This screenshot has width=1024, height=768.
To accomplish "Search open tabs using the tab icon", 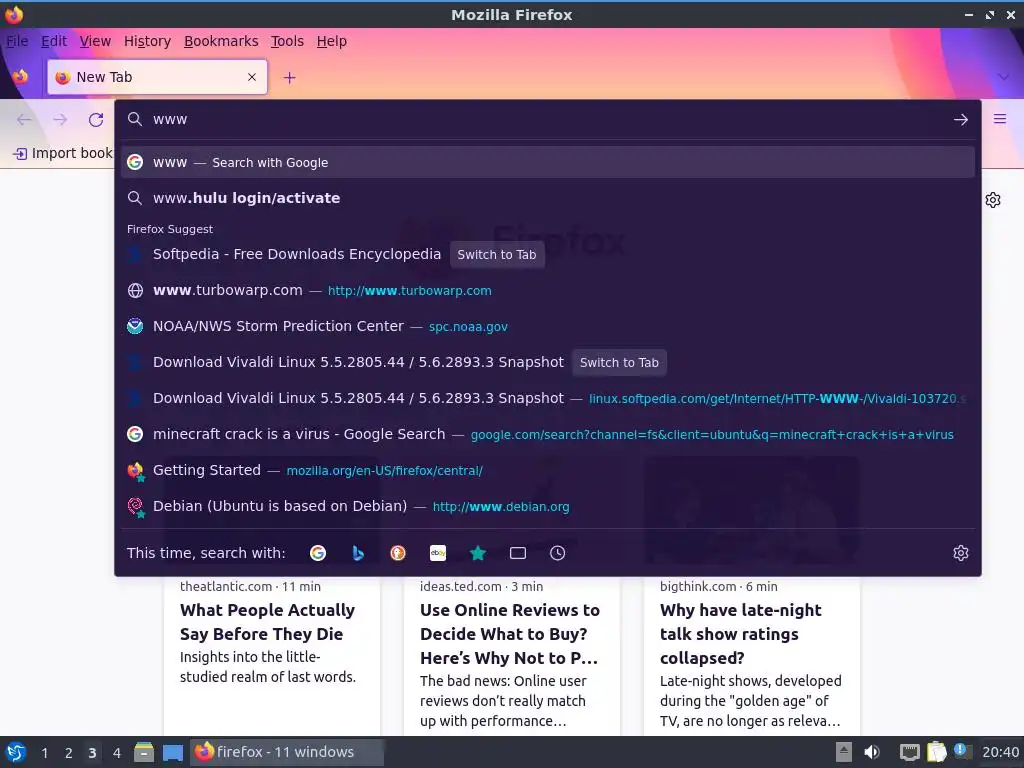I will click(518, 553).
